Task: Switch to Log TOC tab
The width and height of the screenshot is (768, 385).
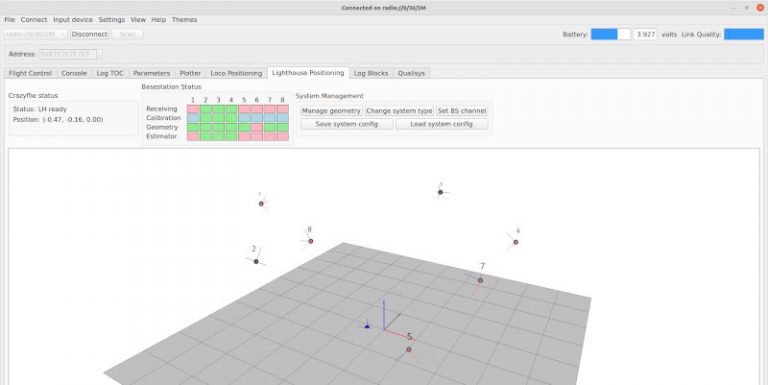Action: (x=110, y=73)
